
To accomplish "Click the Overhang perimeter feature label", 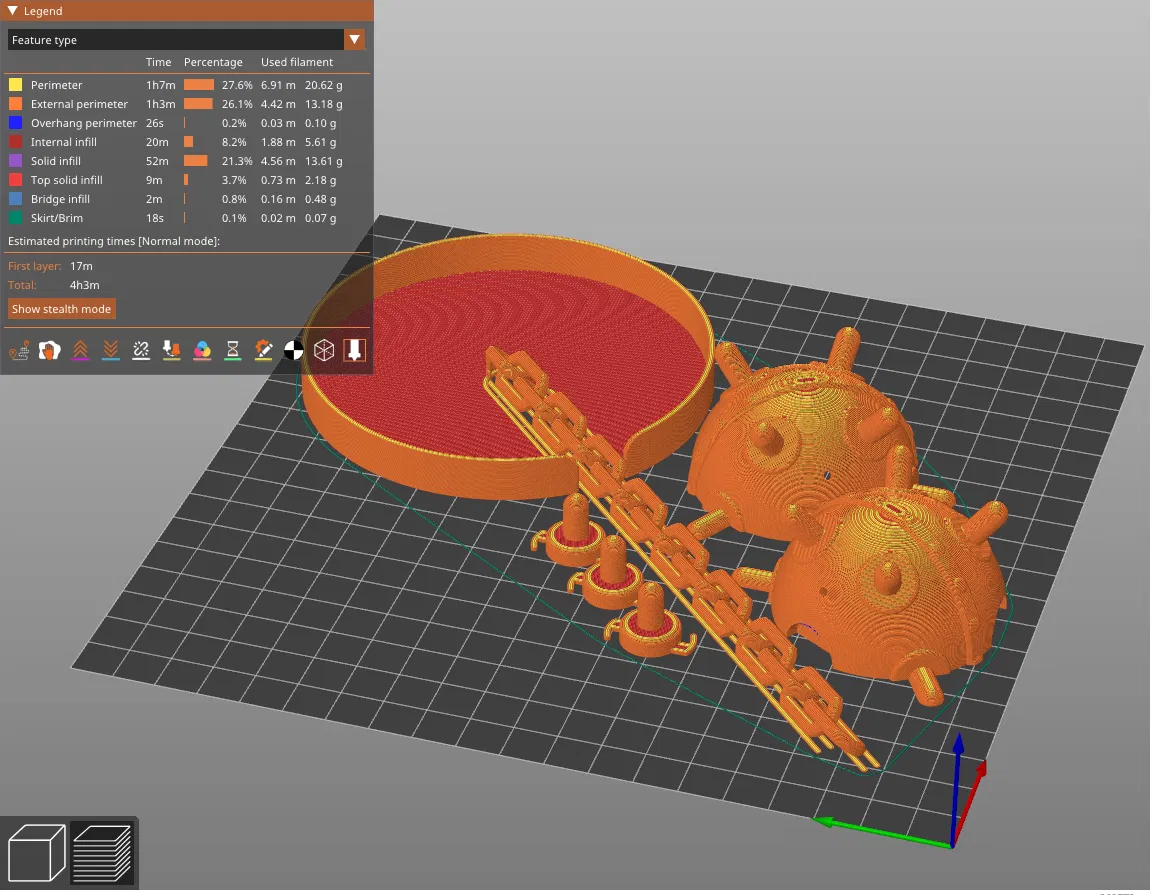I will coord(84,123).
